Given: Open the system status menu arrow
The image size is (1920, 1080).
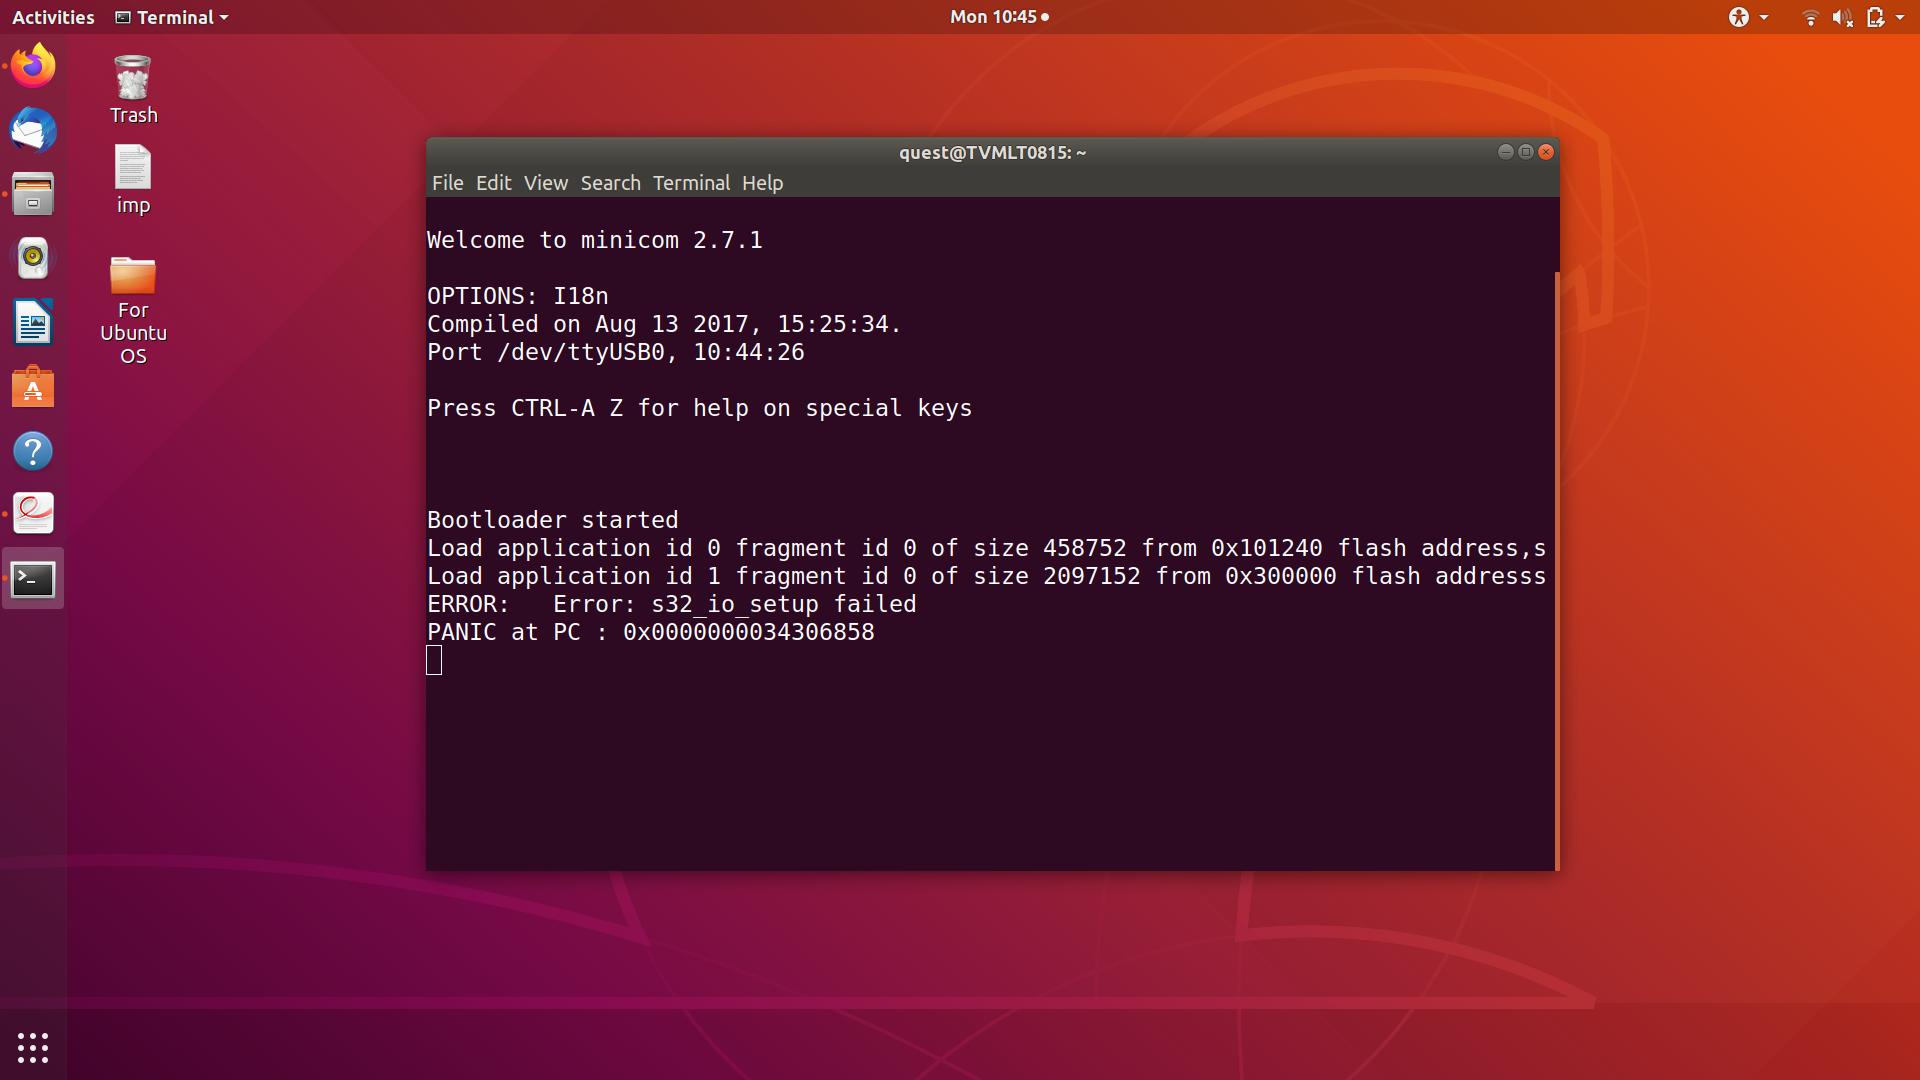Looking at the screenshot, I should [x=1900, y=17].
